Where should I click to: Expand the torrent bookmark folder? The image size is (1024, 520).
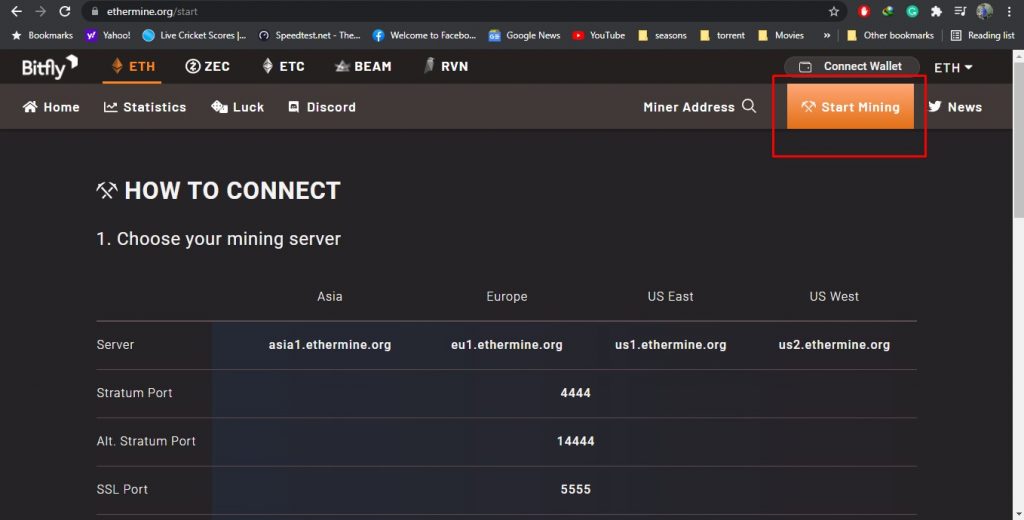click(722, 35)
